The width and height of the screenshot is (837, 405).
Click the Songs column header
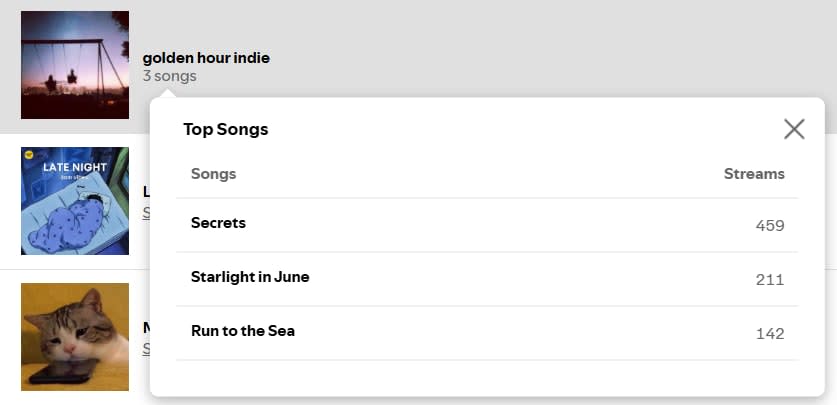point(213,174)
